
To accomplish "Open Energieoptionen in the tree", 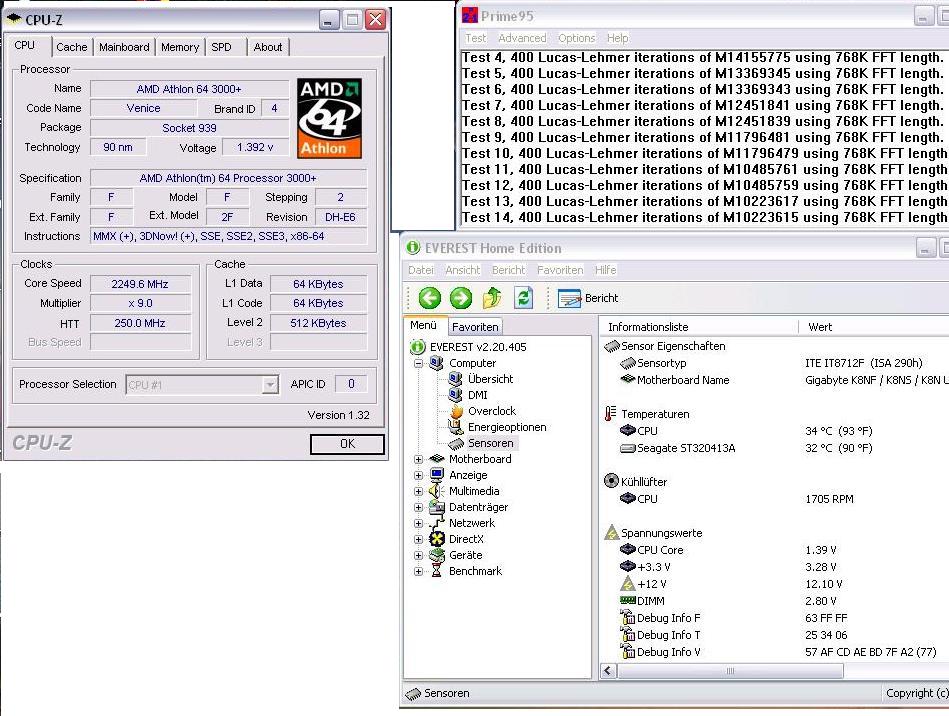I will pos(507,427).
